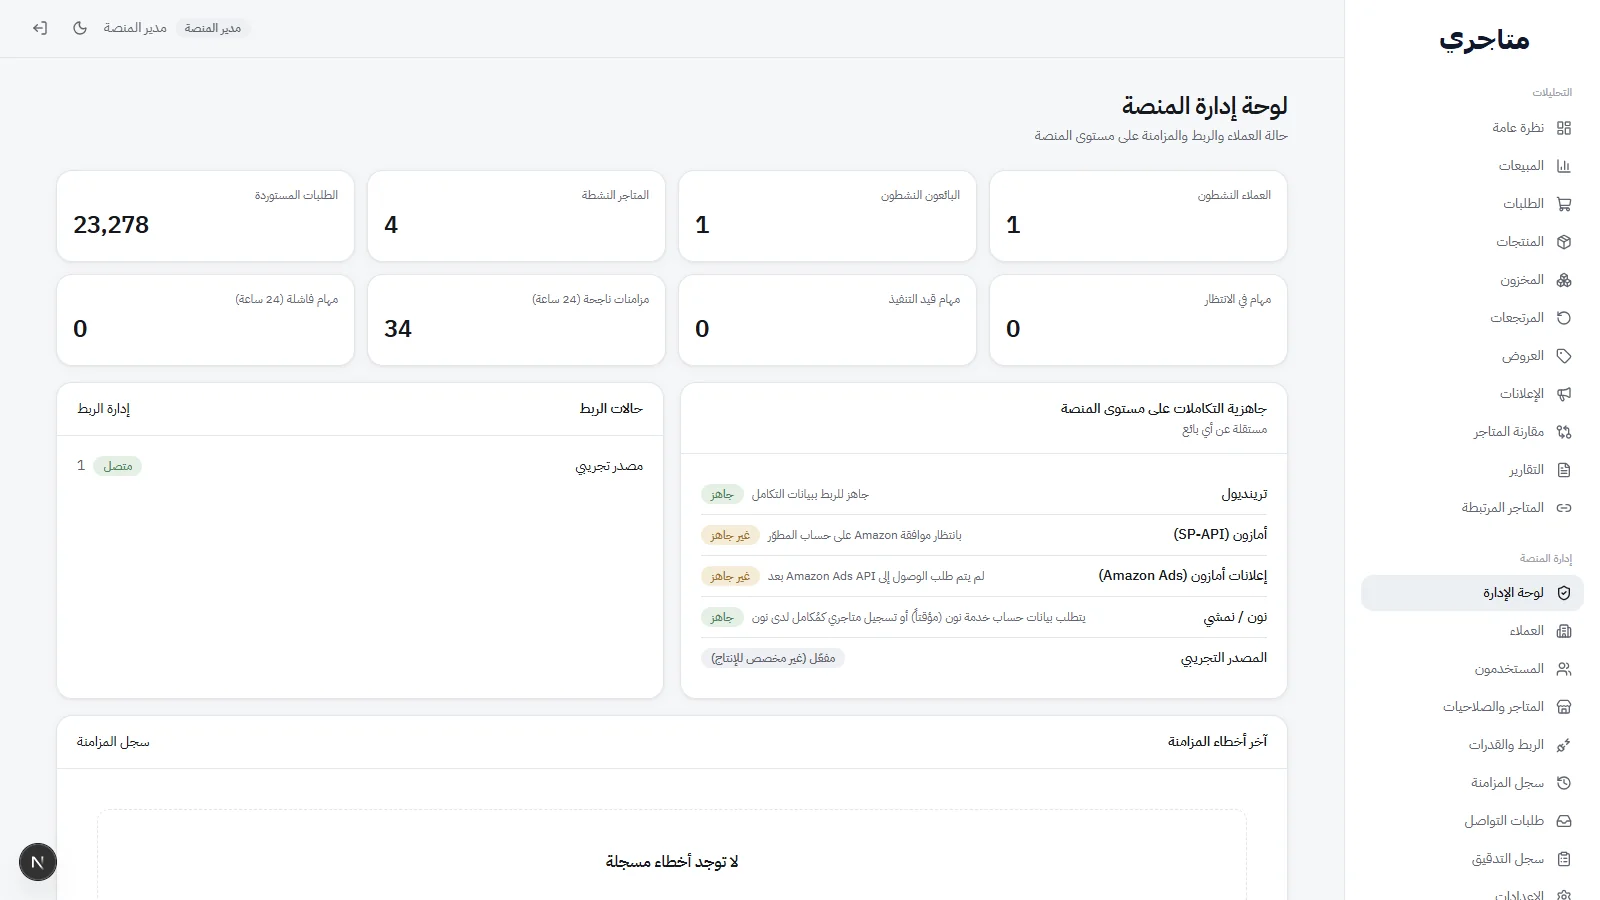The height and width of the screenshot is (900, 1600).
Task: Click the الطلبات المستوردة 23,278 card
Action: tap(206, 216)
